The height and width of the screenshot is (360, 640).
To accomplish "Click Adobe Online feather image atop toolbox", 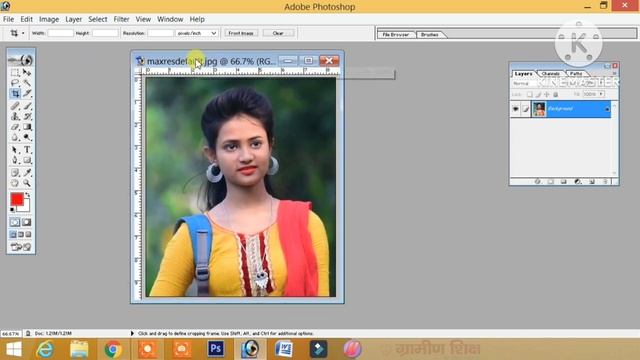I will click(21, 60).
